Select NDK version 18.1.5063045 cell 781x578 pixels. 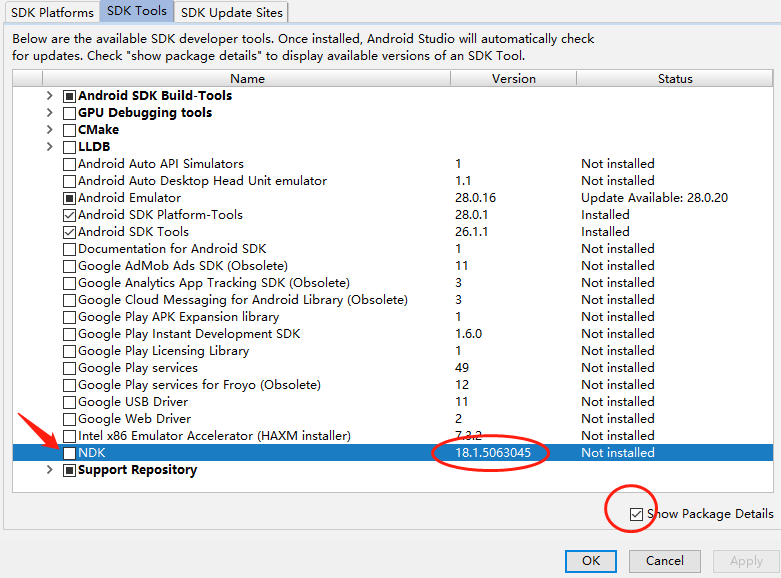[x=493, y=452]
